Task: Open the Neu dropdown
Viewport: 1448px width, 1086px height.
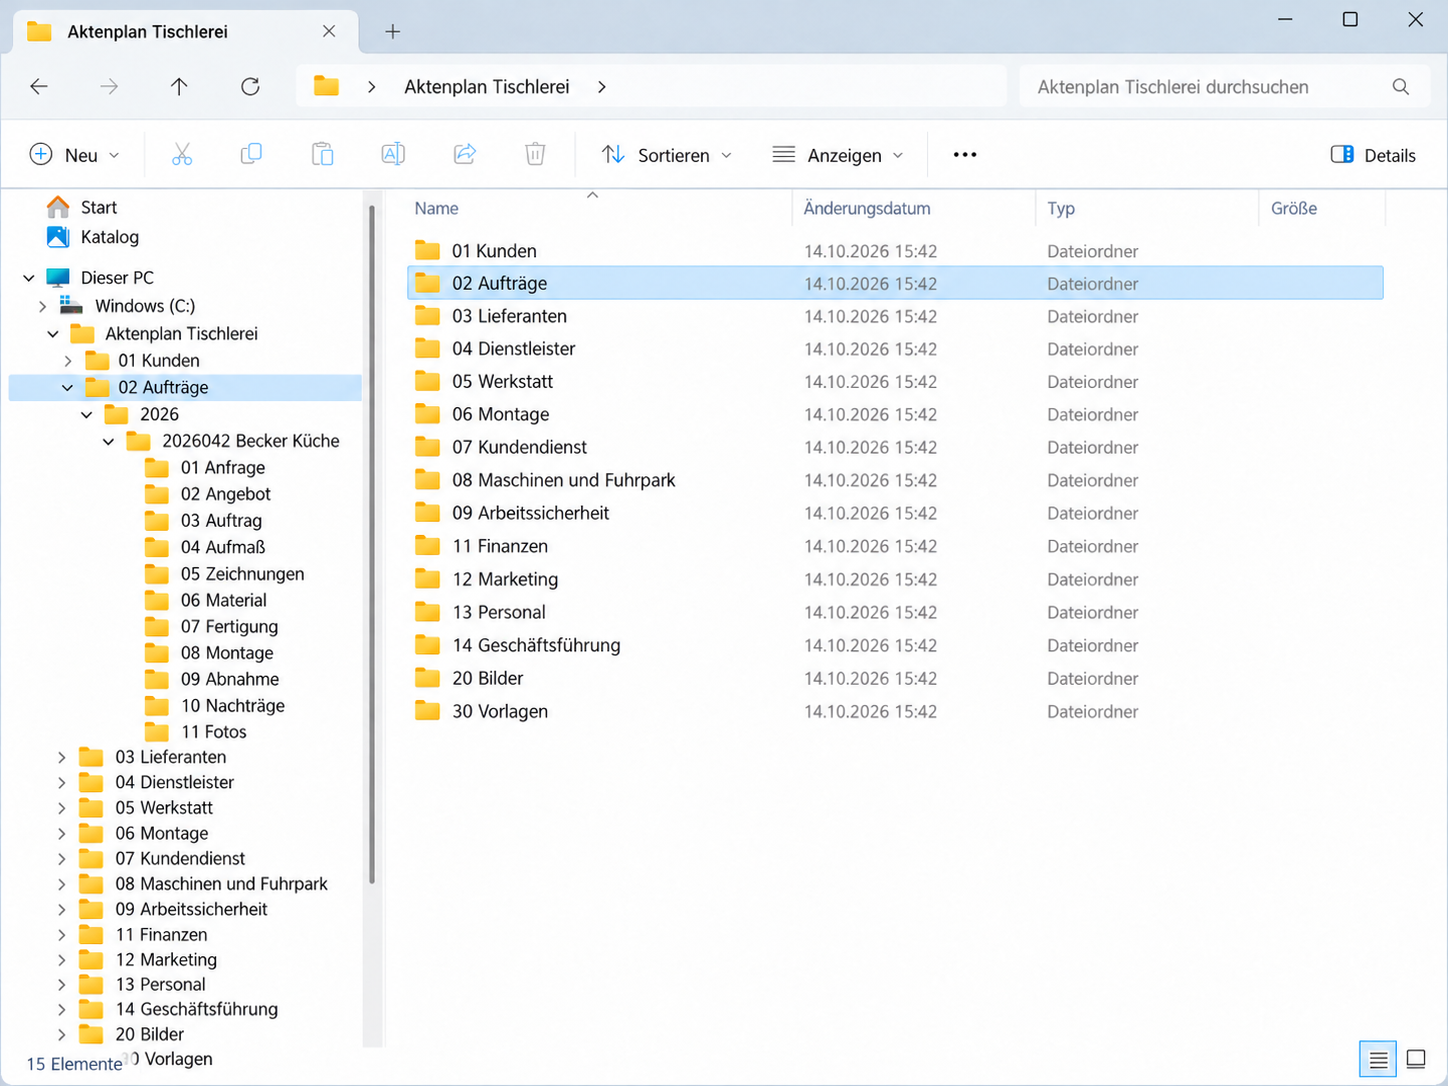Action: pyautogui.click(x=75, y=155)
